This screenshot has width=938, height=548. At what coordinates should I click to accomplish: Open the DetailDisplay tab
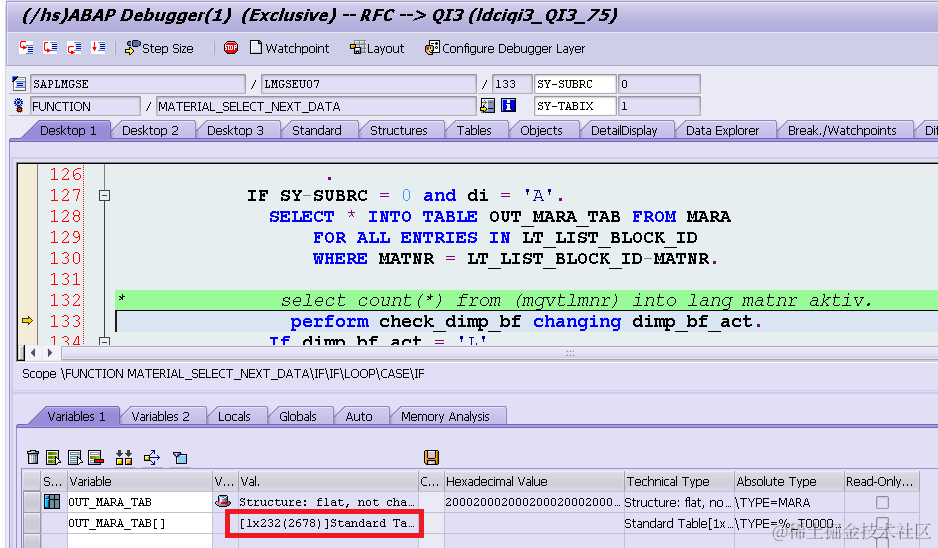[624, 130]
